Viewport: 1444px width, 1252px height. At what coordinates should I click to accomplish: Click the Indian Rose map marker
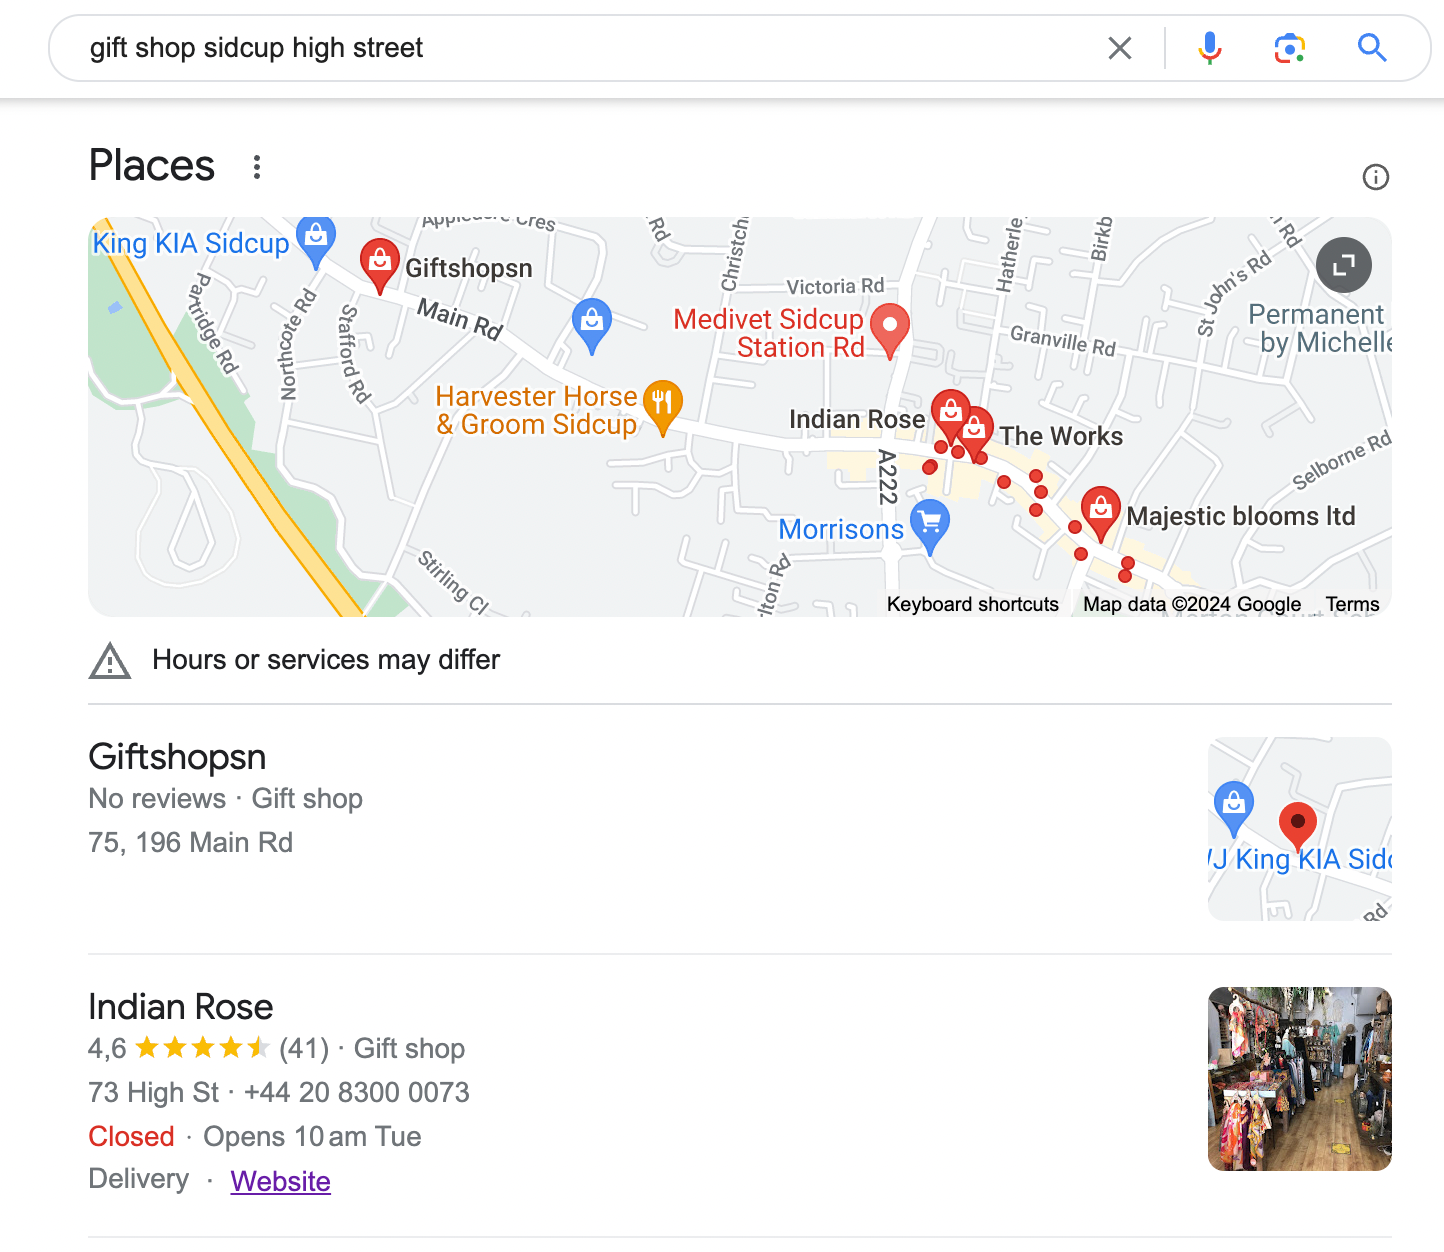click(x=950, y=410)
